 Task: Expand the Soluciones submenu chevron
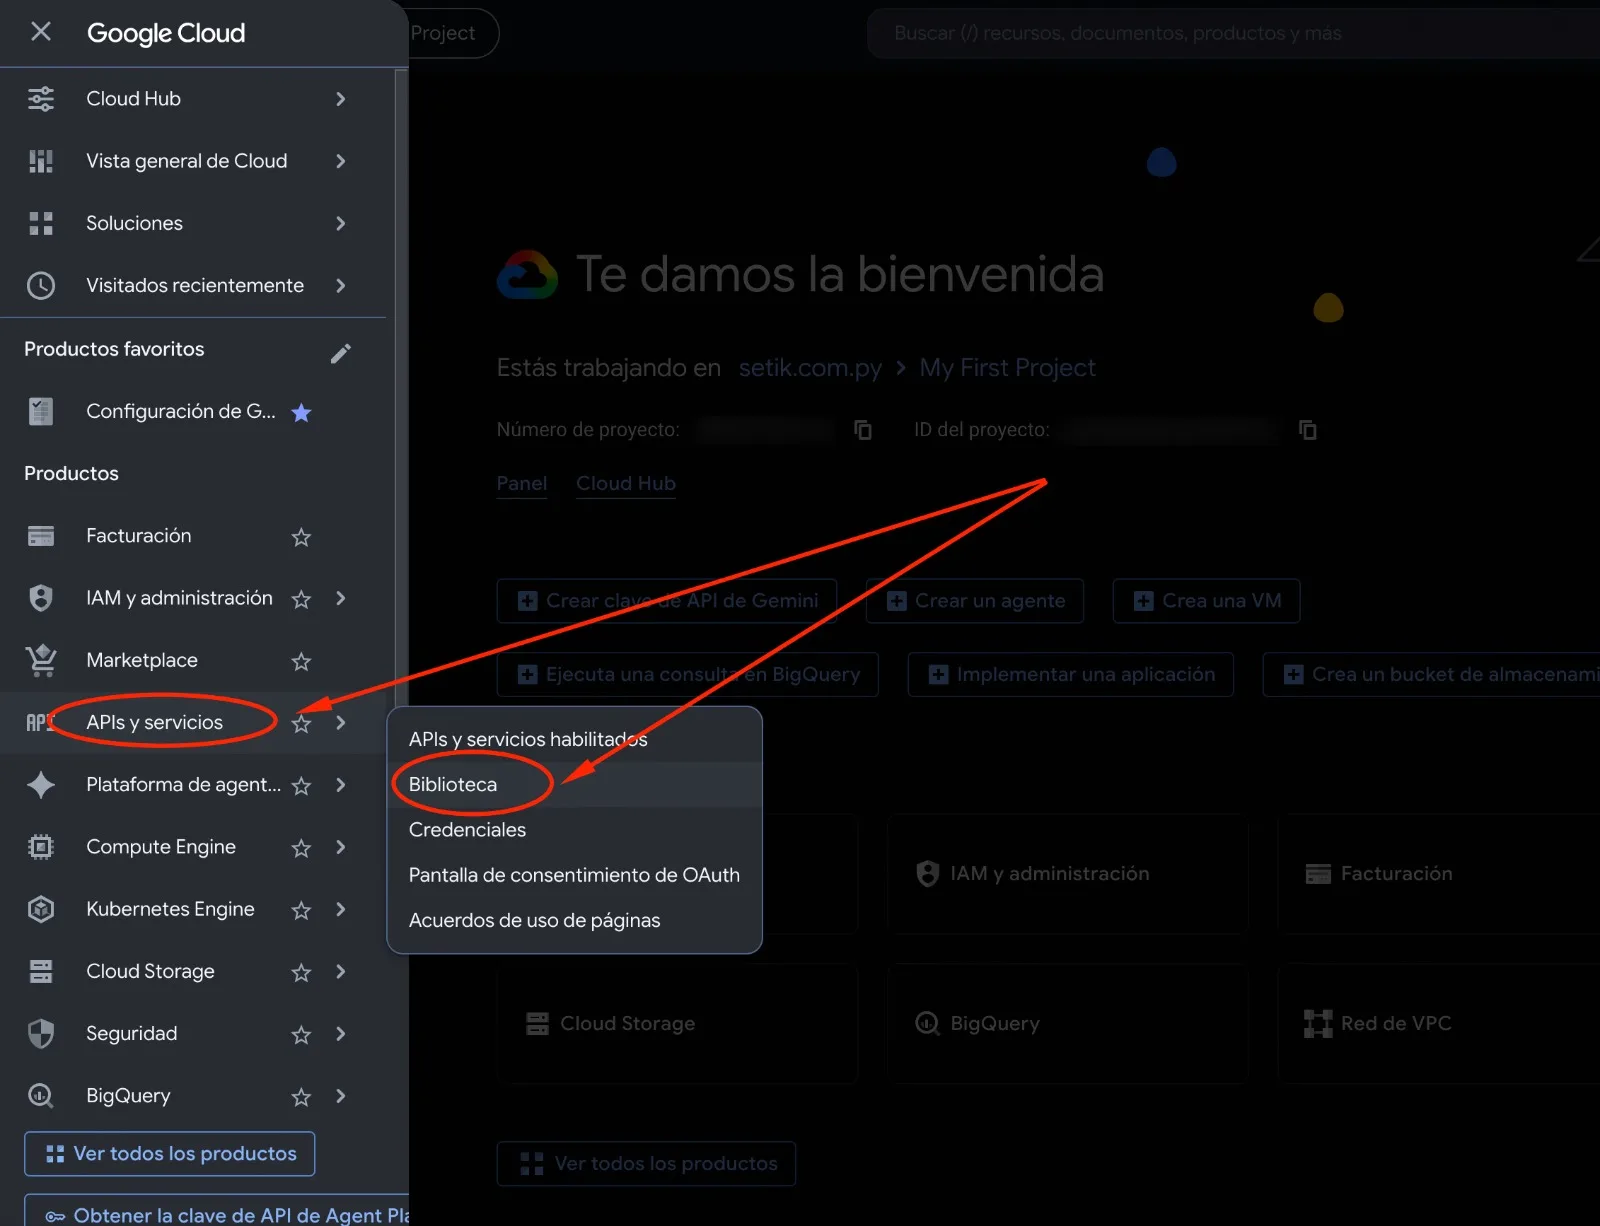(341, 223)
